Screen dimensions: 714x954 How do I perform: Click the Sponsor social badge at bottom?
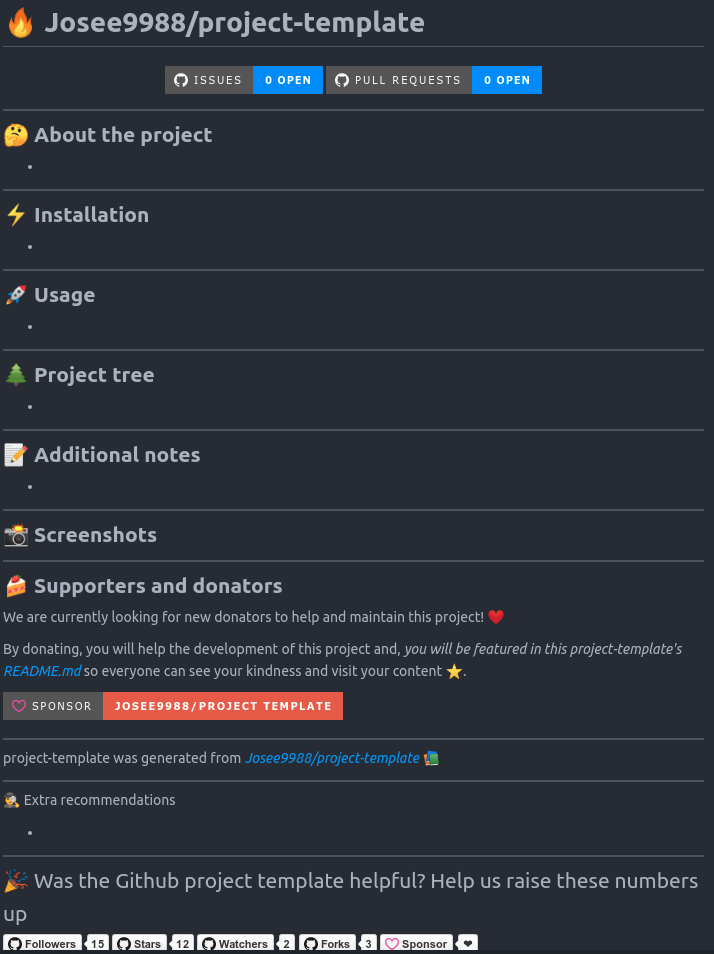click(x=416, y=943)
